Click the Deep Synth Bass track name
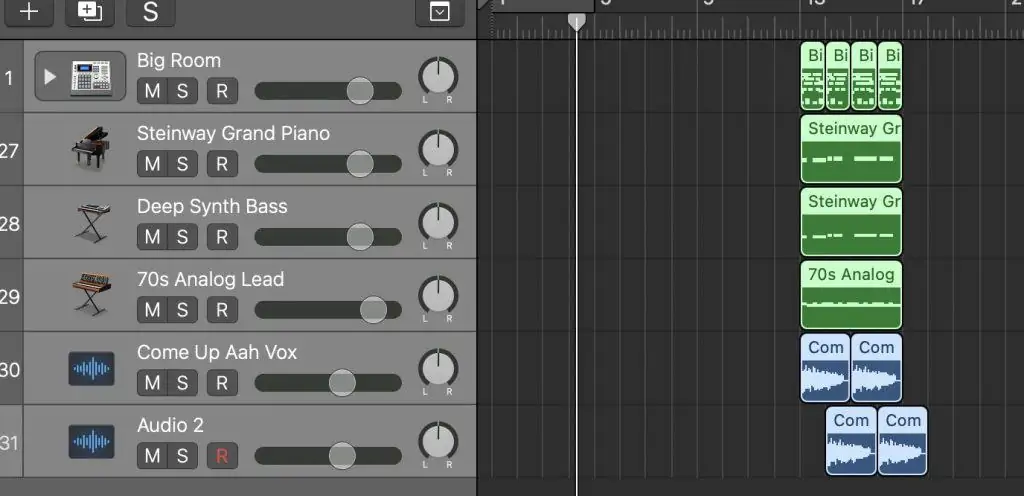Image resolution: width=1024 pixels, height=496 pixels. 212,207
